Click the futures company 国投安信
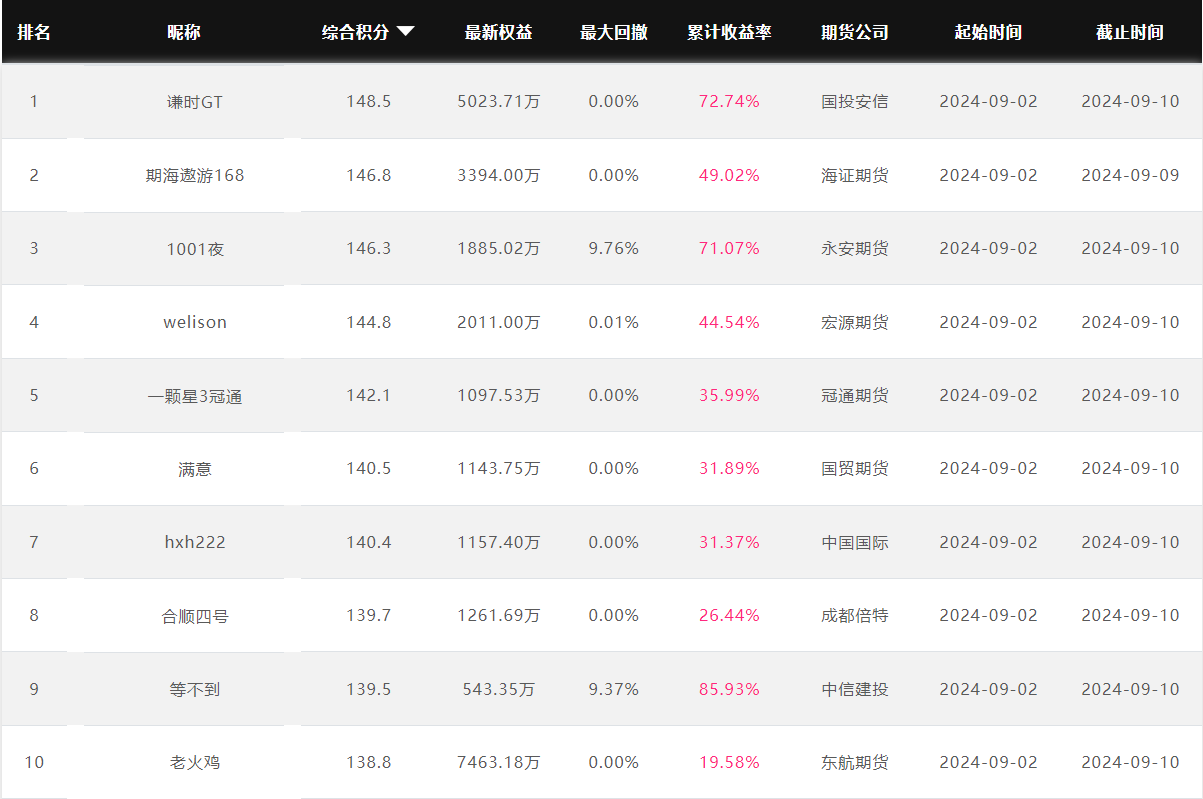The image size is (1203, 799). click(x=855, y=102)
